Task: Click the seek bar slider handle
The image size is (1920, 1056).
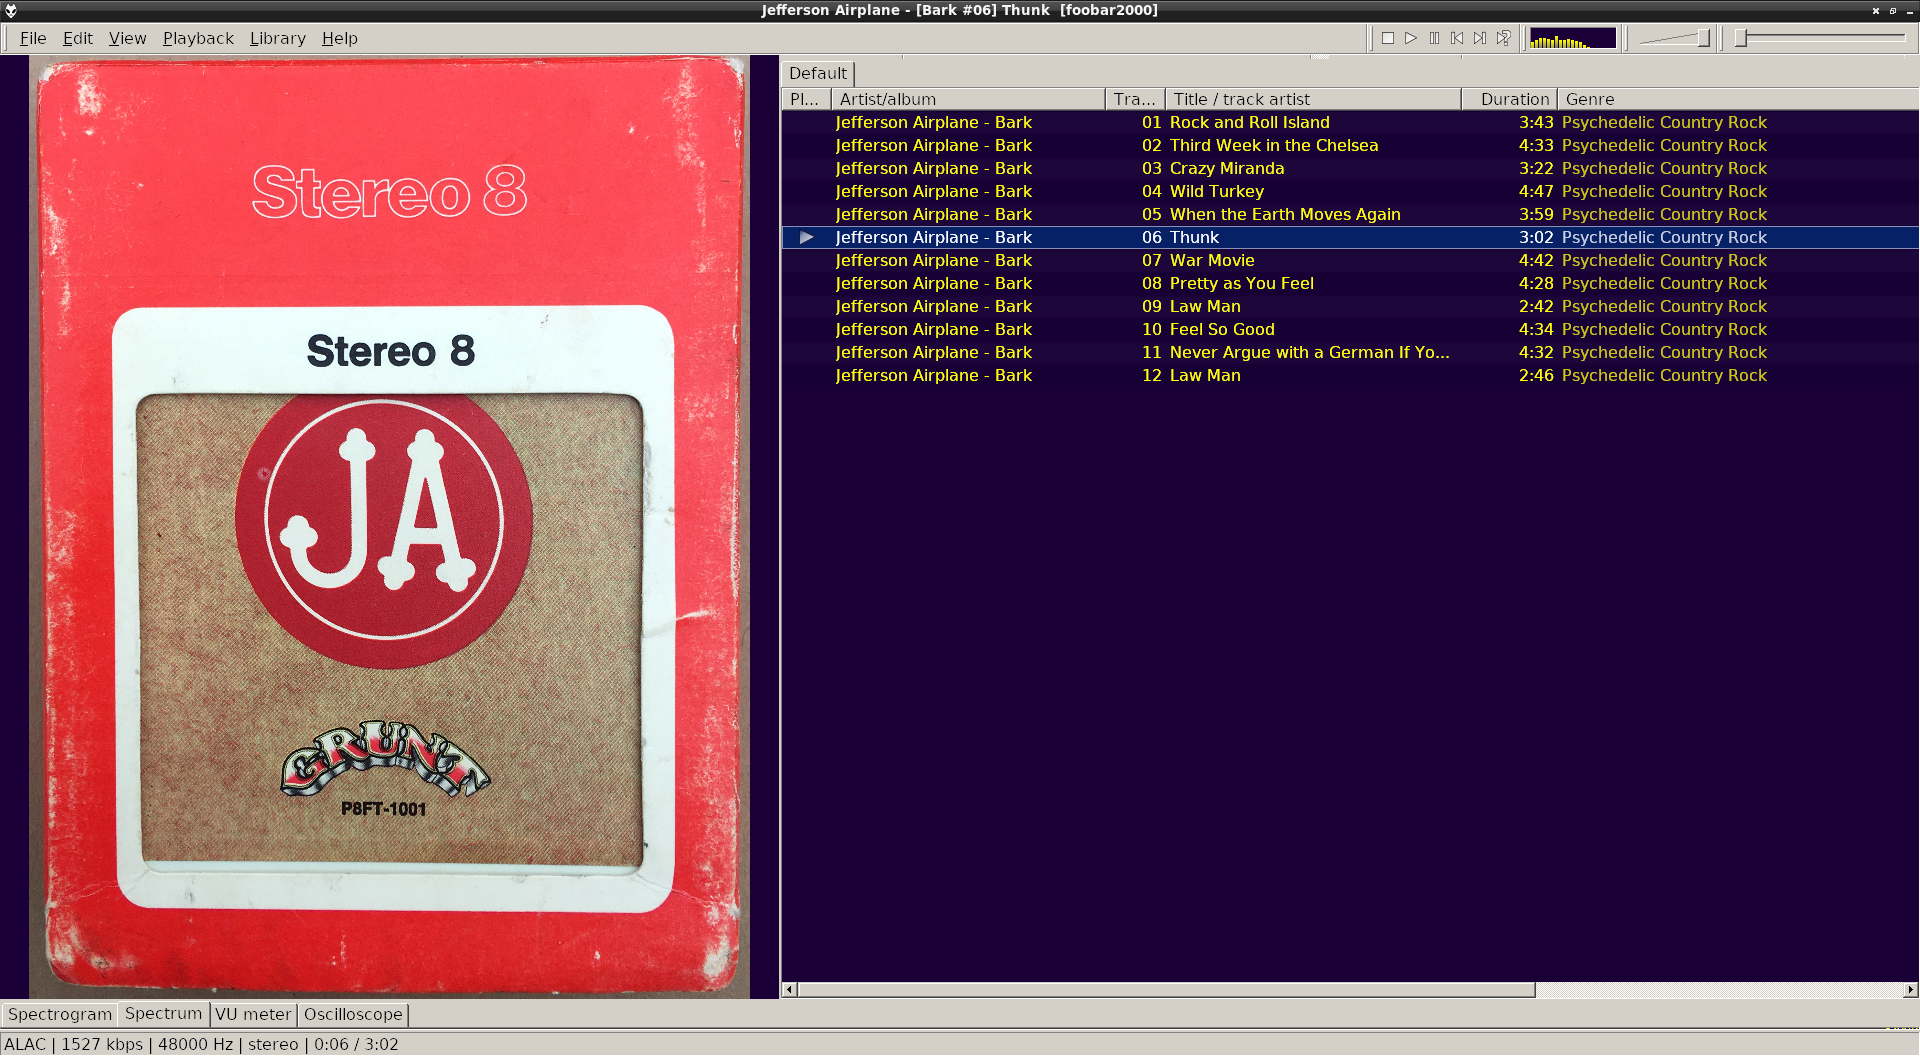Action: point(1741,38)
